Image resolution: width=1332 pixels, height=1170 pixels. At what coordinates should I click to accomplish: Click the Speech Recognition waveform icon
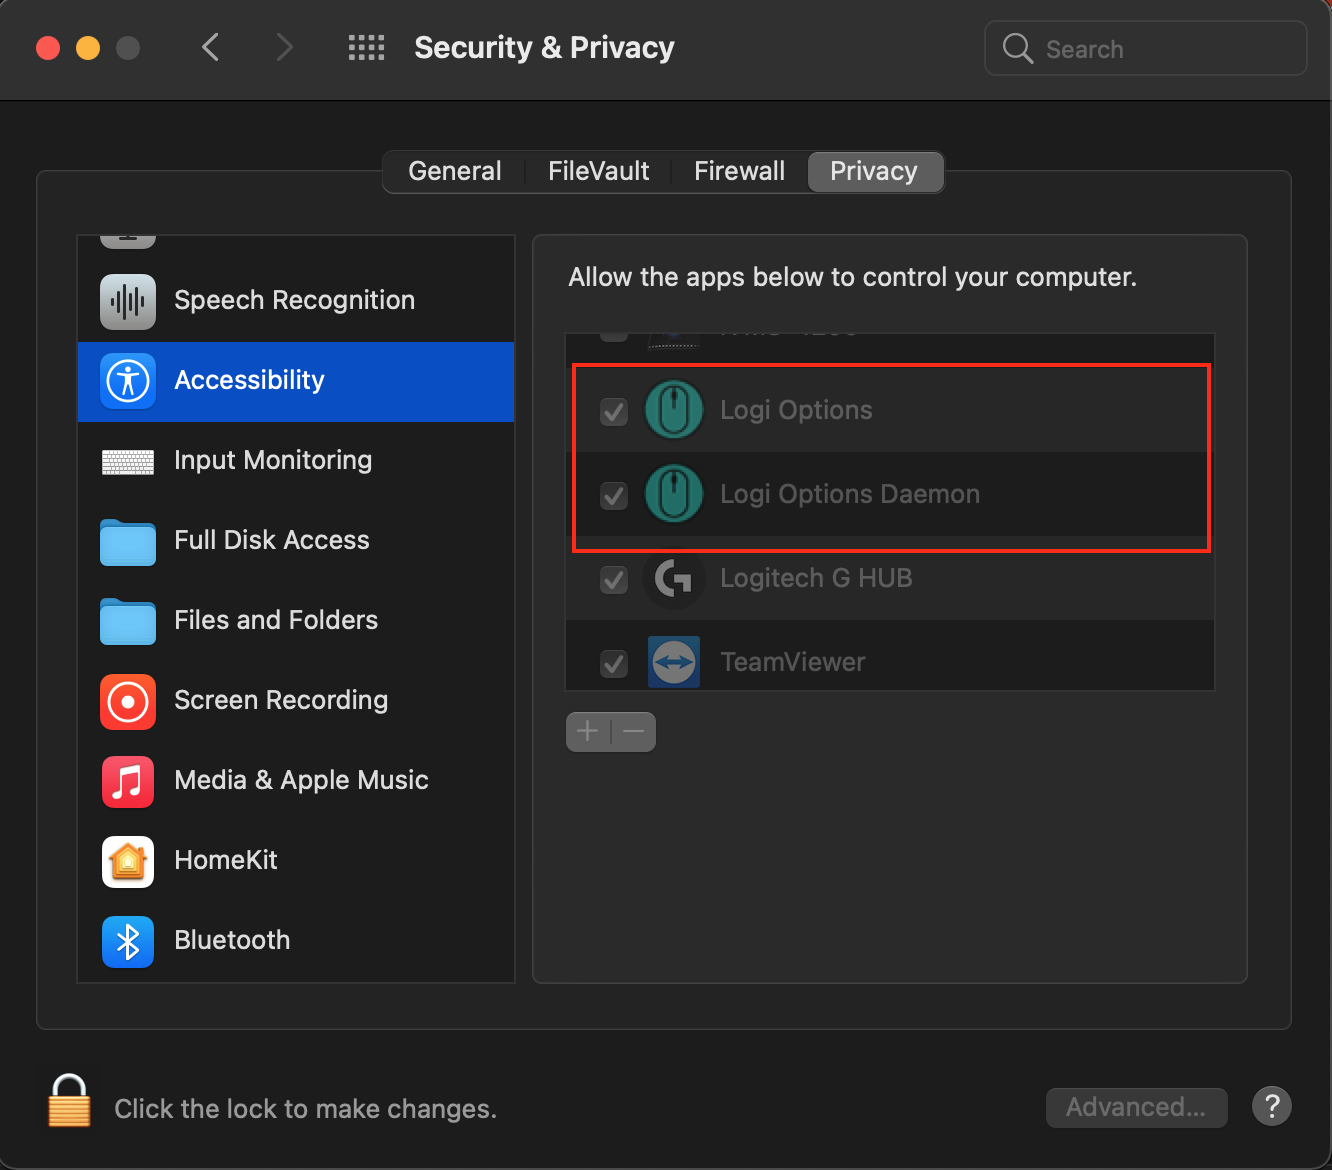click(x=128, y=301)
